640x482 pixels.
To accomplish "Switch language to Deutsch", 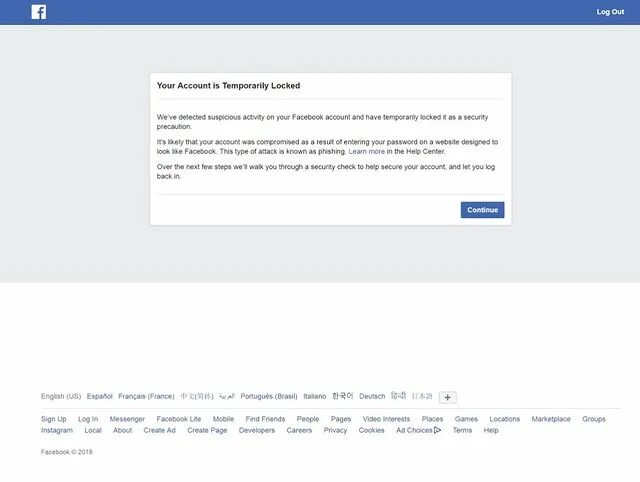I will click(372, 396).
